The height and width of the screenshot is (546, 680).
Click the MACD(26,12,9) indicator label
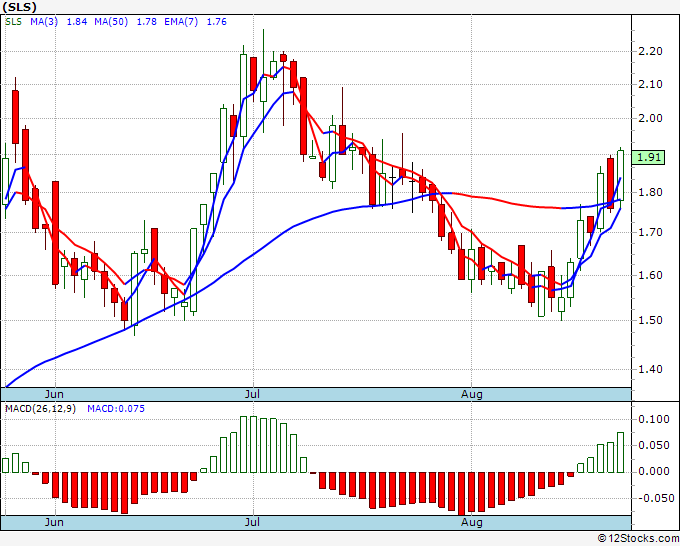click(x=40, y=409)
